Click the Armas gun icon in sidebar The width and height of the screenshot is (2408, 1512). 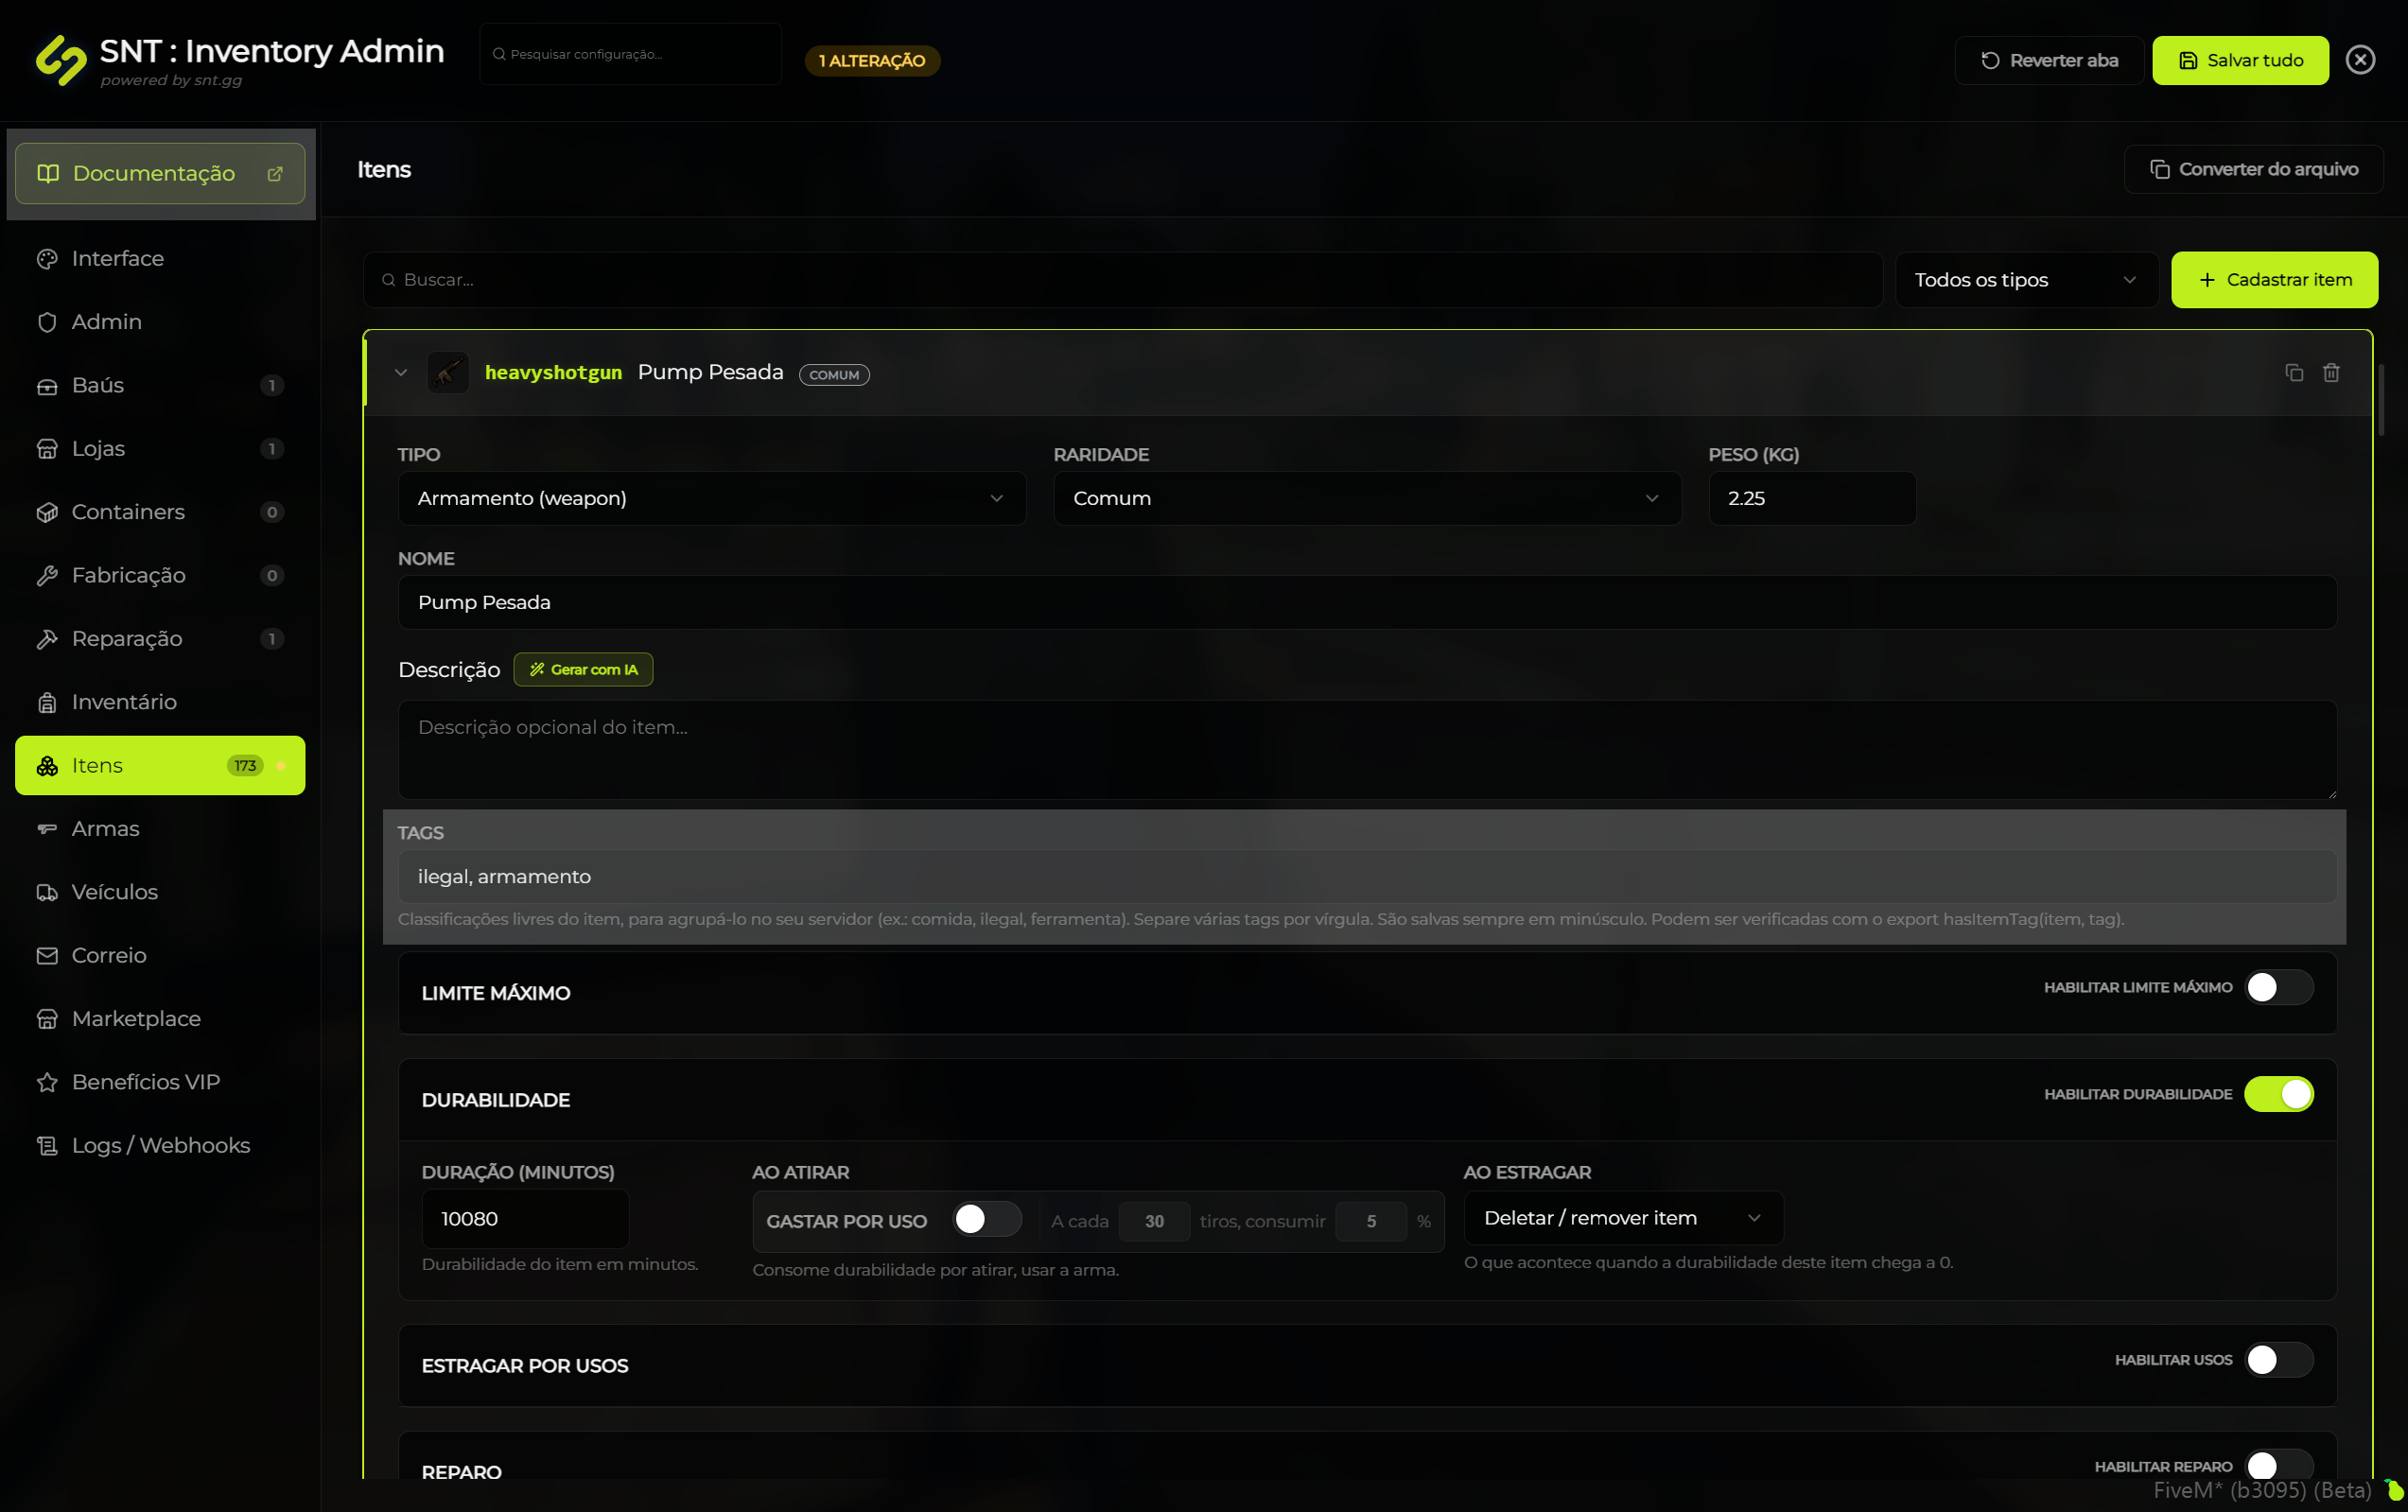(x=47, y=829)
